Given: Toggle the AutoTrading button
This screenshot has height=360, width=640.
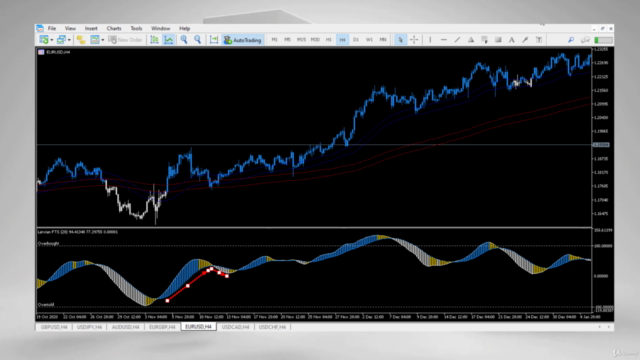Looking at the screenshot, I should [x=242, y=40].
